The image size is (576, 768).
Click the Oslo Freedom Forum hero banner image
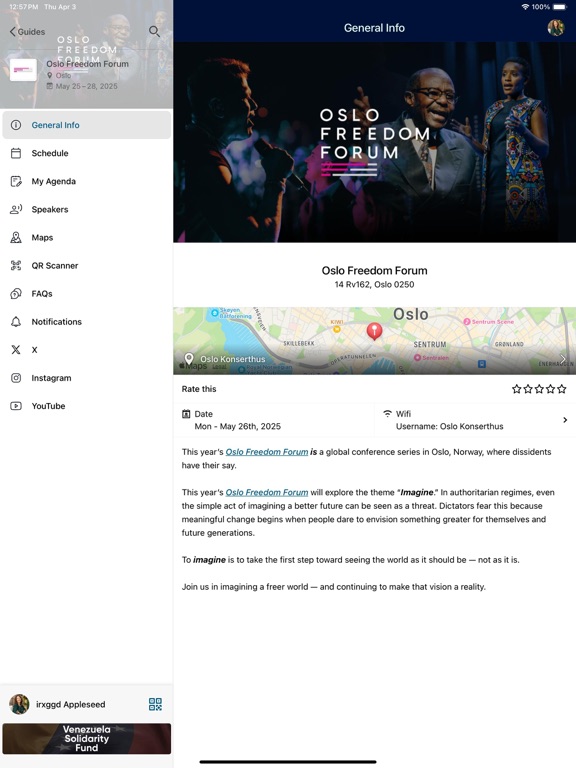tap(375, 142)
